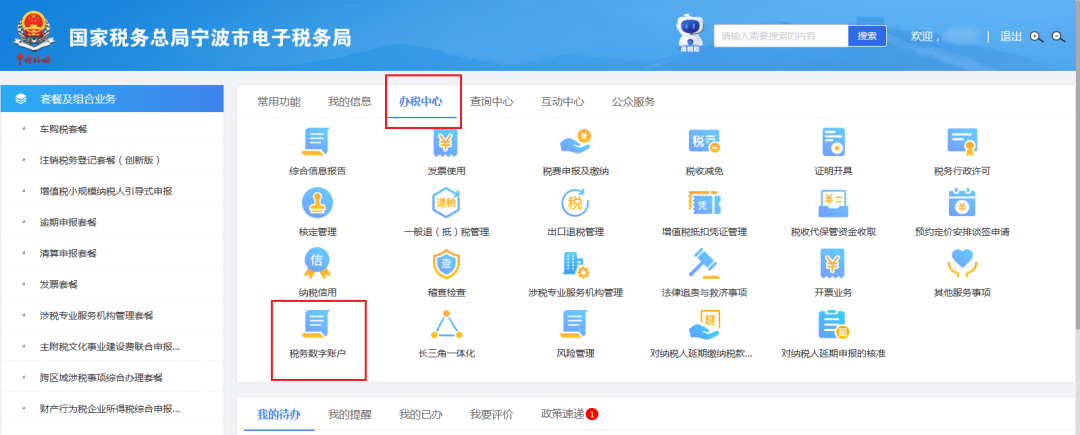Viewport: 1080px width, 435px height.
Task: Open 开票业务 icon
Action: point(833,264)
